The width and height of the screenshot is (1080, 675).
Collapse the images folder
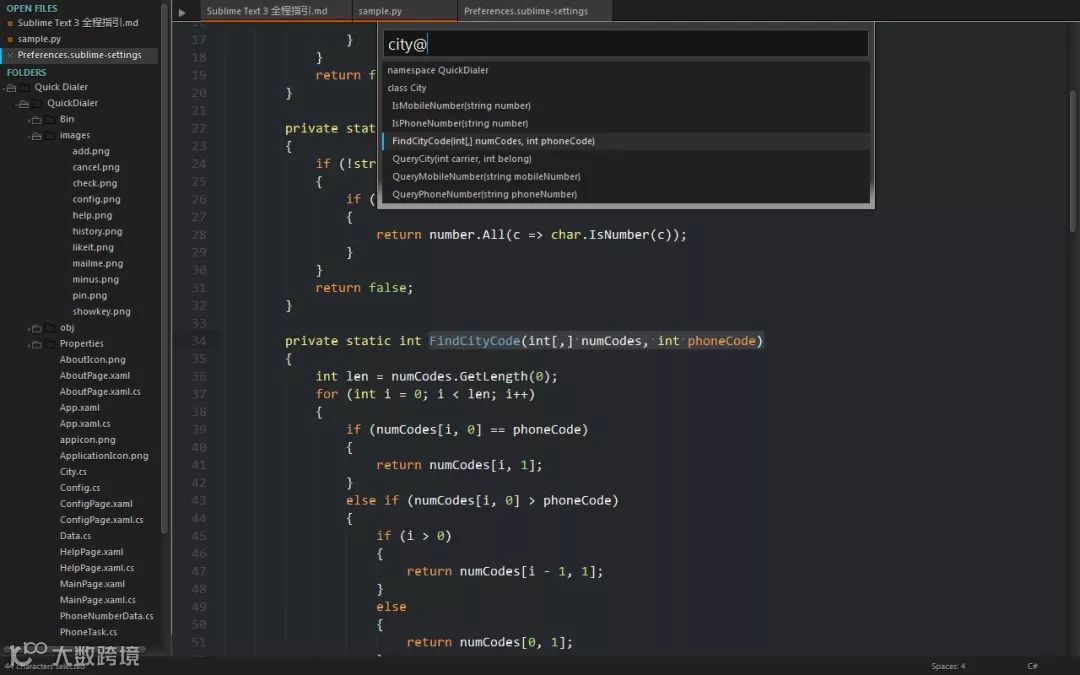point(35,136)
